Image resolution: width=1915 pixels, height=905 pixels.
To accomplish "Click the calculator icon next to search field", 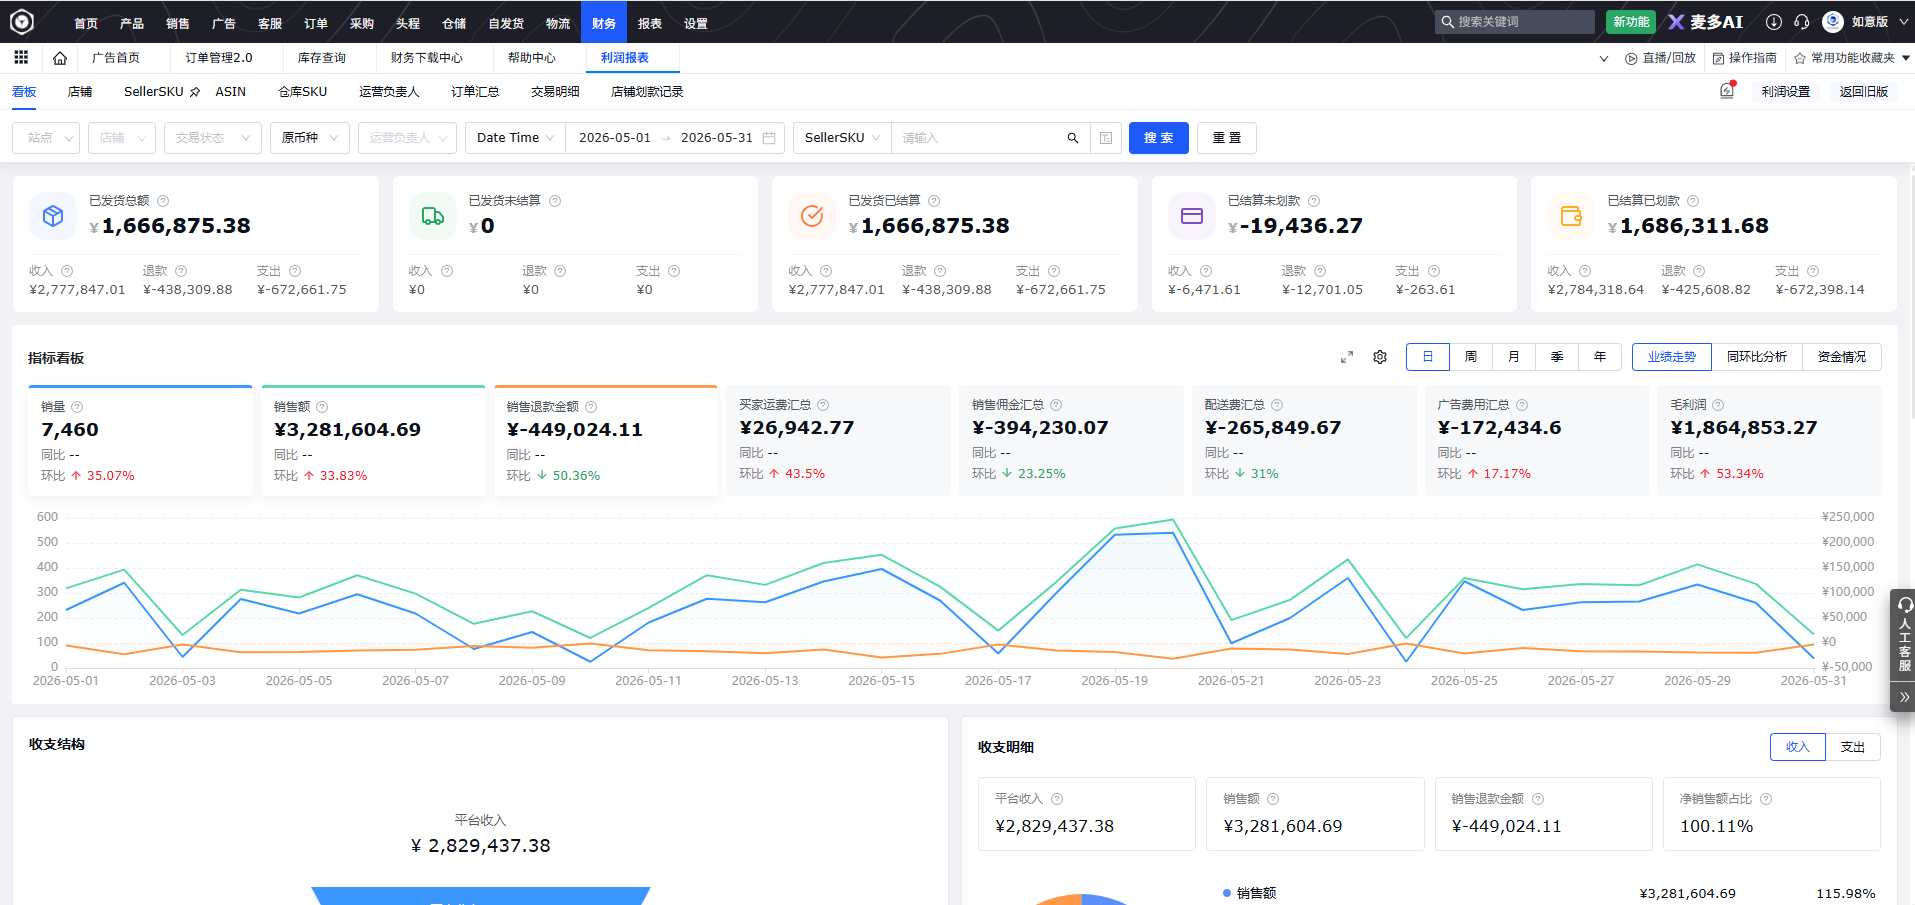I will point(1106,138).
